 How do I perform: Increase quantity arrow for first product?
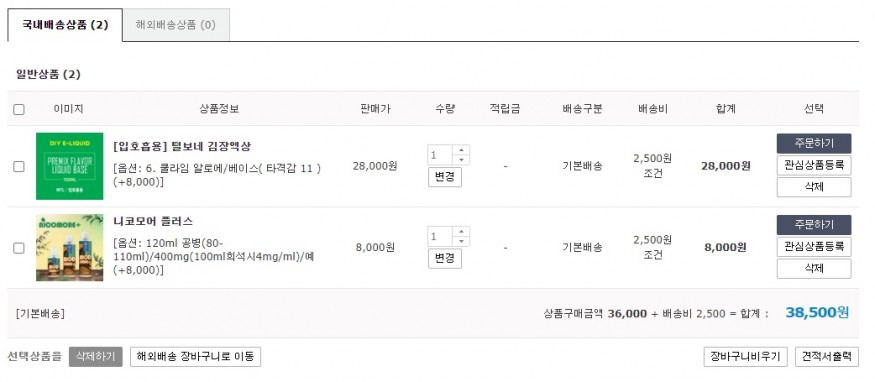461,150
